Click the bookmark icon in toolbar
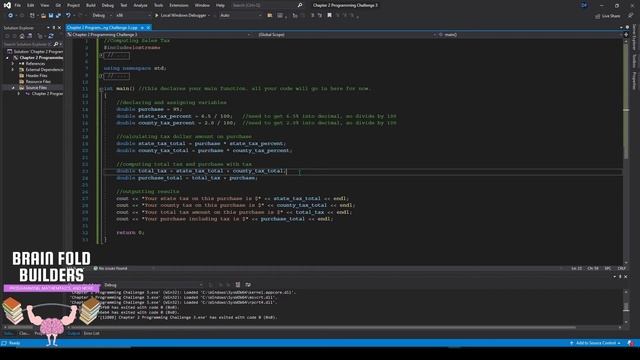Viewport: 640px width, 360px height. pos(329,16)
